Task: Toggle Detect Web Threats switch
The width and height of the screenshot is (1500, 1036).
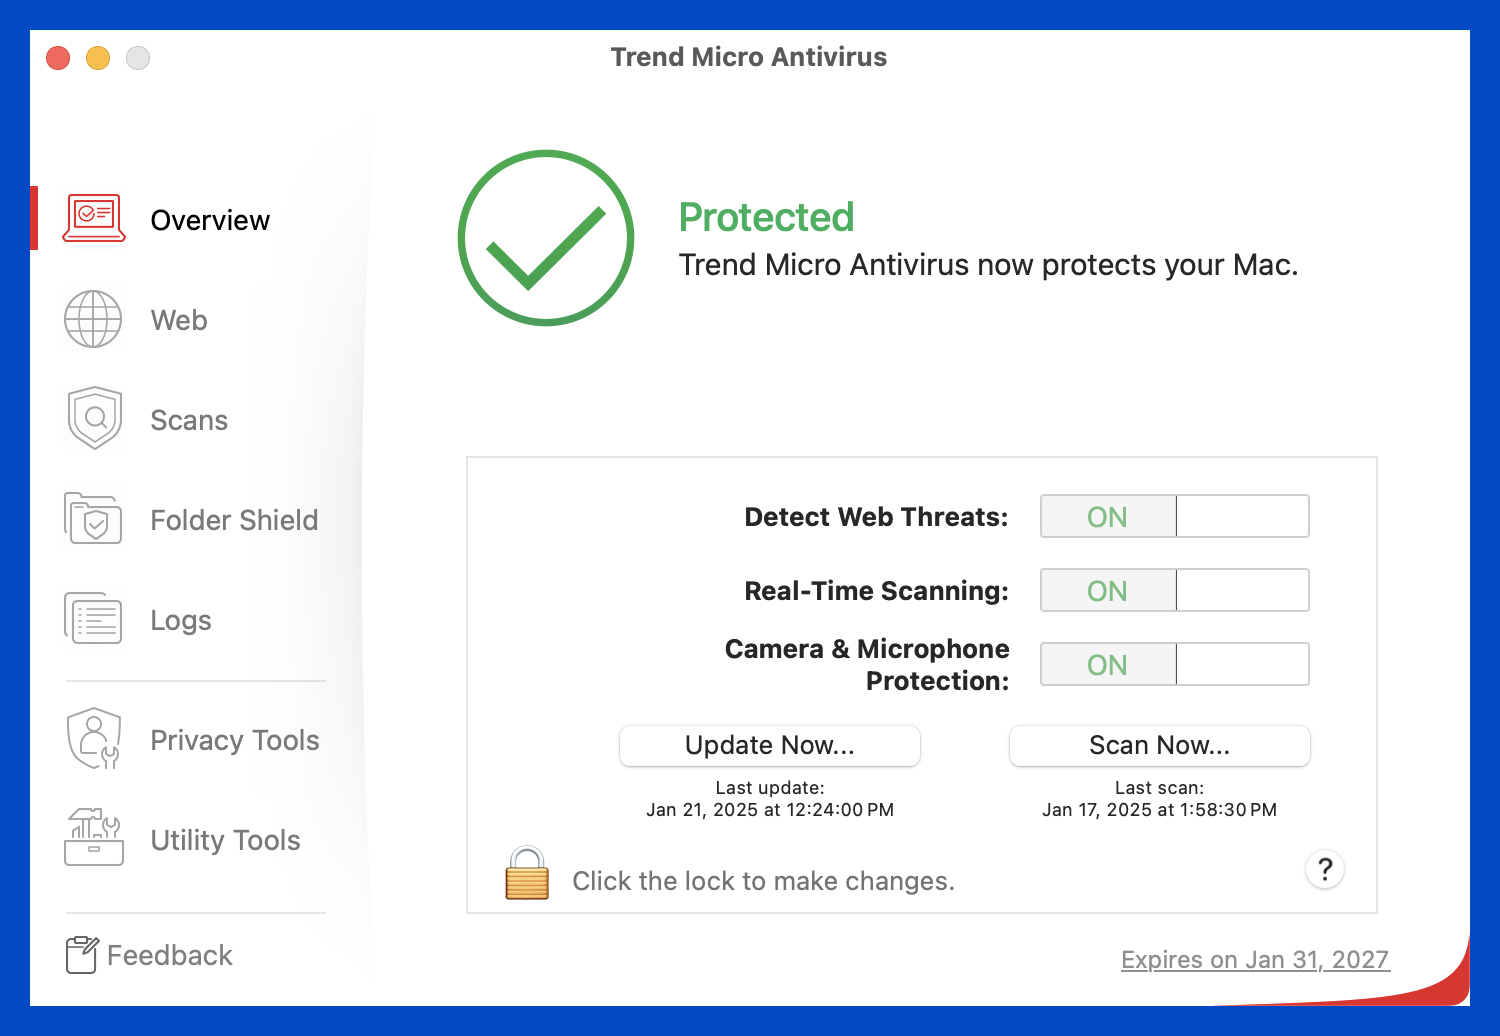Action: pyautogui.click(x=1174, y=517)
